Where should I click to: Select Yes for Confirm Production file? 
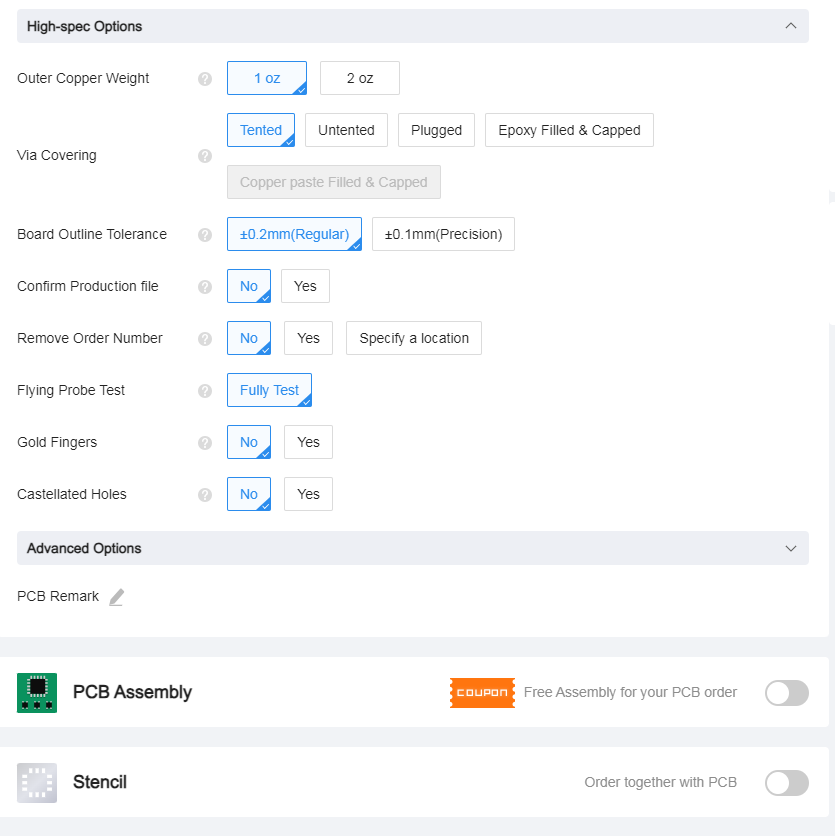point(305,286)
